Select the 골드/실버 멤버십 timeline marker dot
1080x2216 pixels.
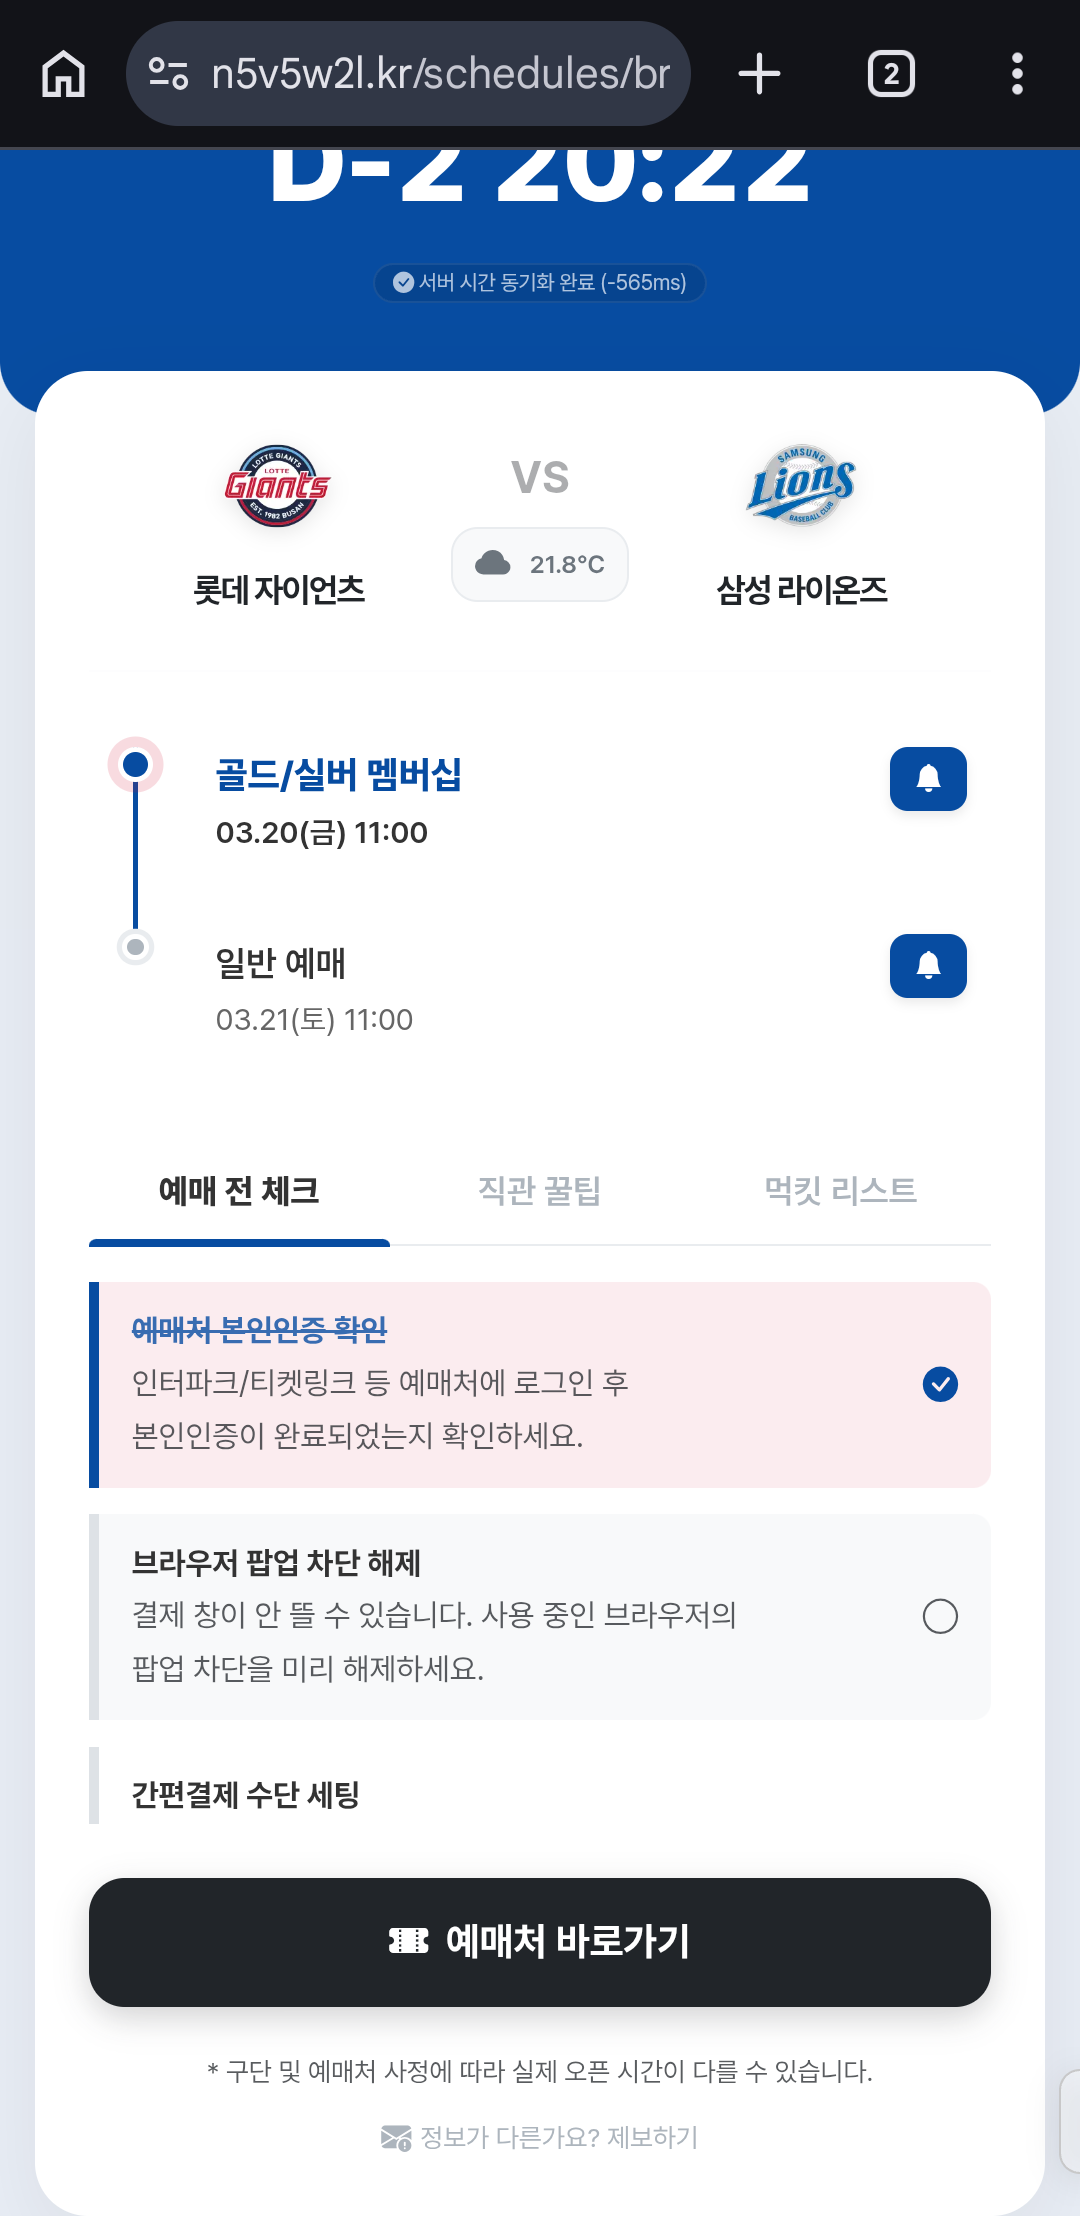pos(136,765)
